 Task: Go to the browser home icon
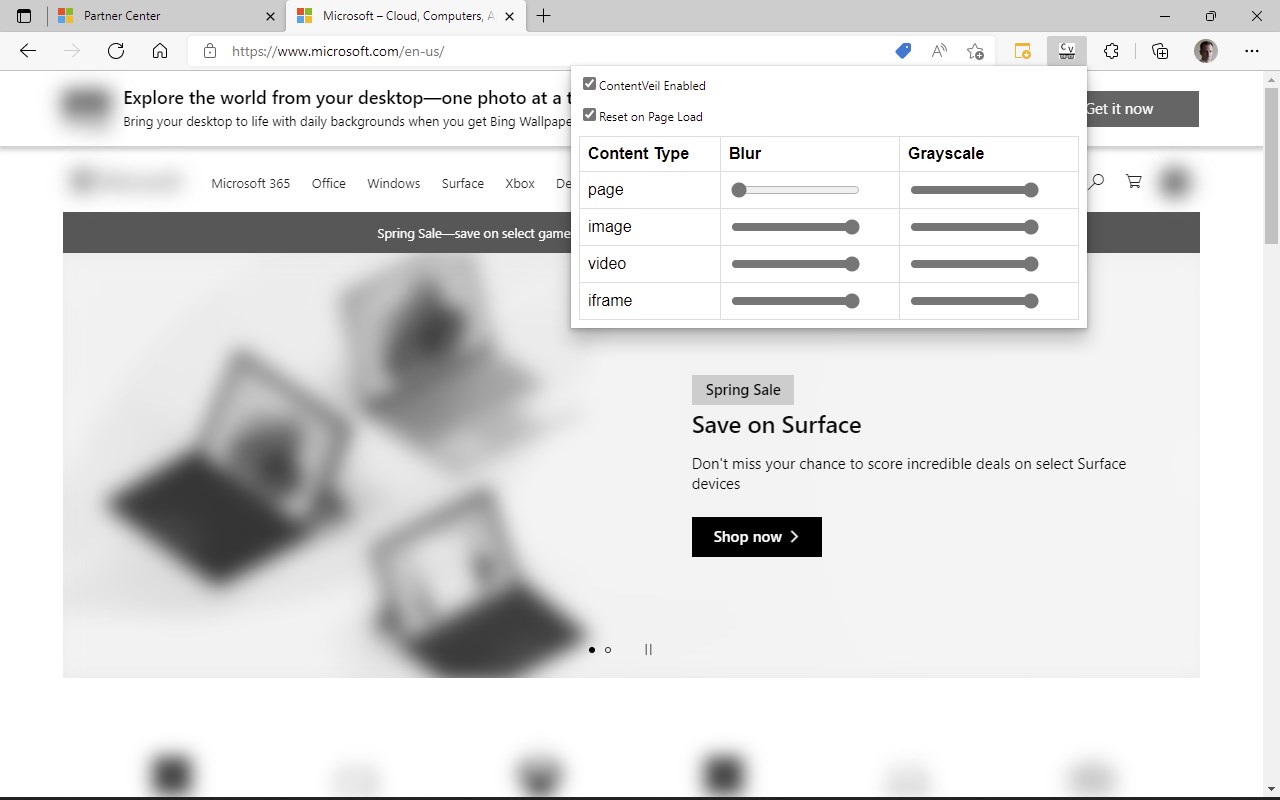click(x=160, y=51)
